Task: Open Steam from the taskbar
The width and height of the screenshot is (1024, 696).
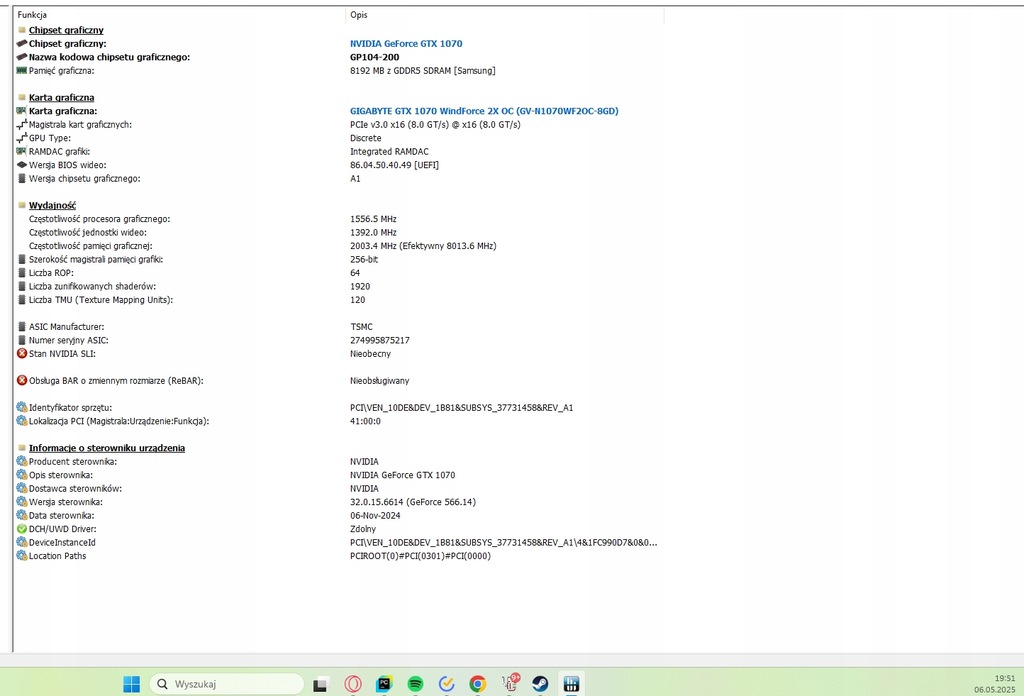Action: click(540, 684)
